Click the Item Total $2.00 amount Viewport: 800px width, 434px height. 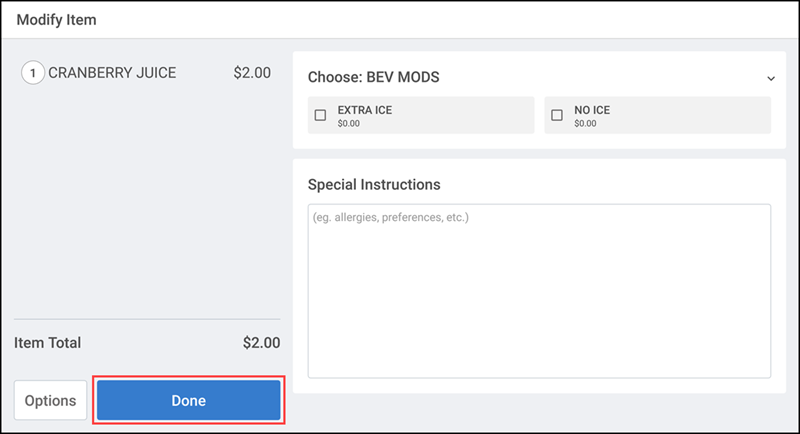click(x=261, y=343)
